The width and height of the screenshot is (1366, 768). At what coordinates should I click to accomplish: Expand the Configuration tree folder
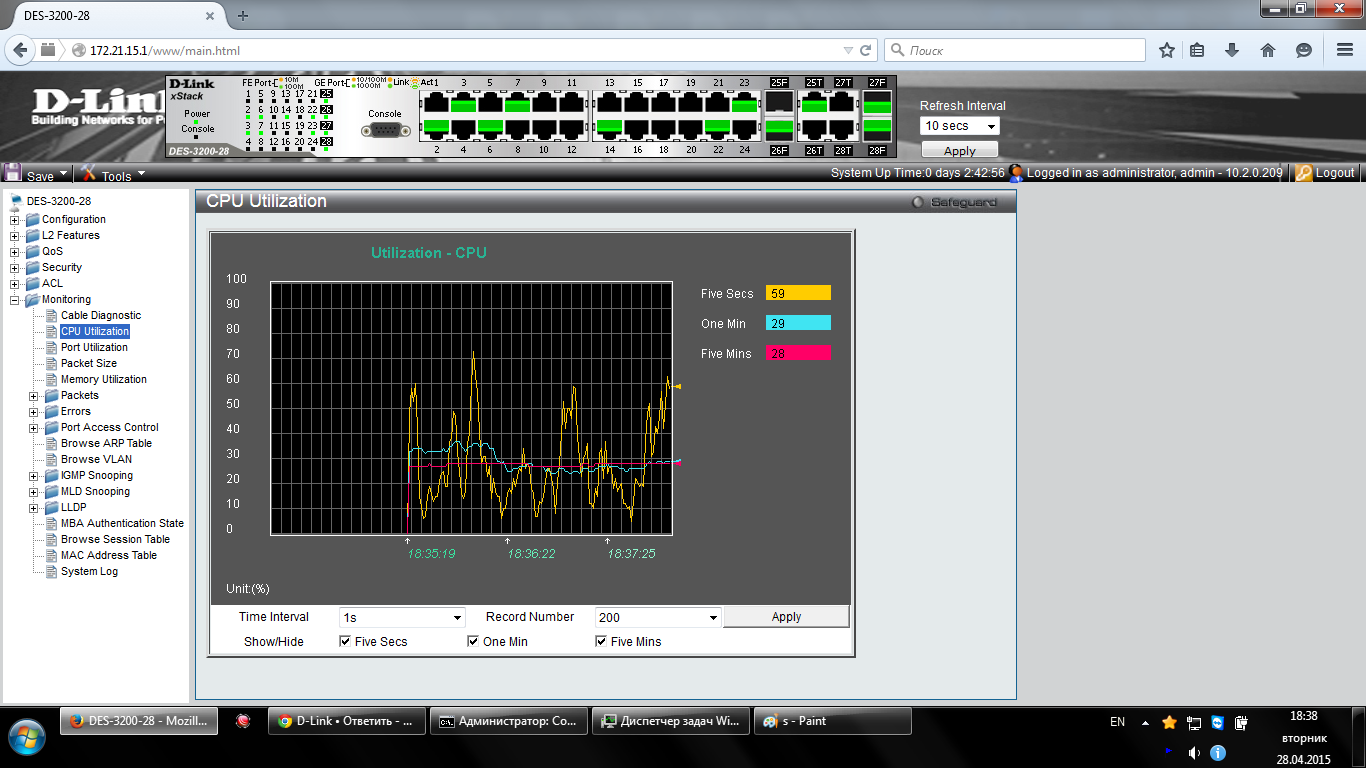pyautogui.click(x=15, y=220)
